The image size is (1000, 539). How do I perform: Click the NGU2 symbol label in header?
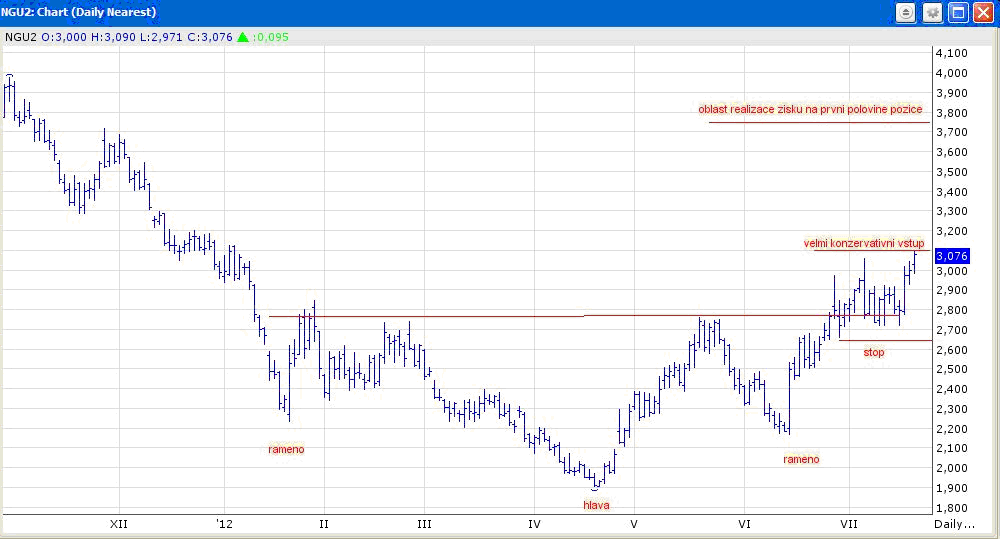[x=21, y=37]
